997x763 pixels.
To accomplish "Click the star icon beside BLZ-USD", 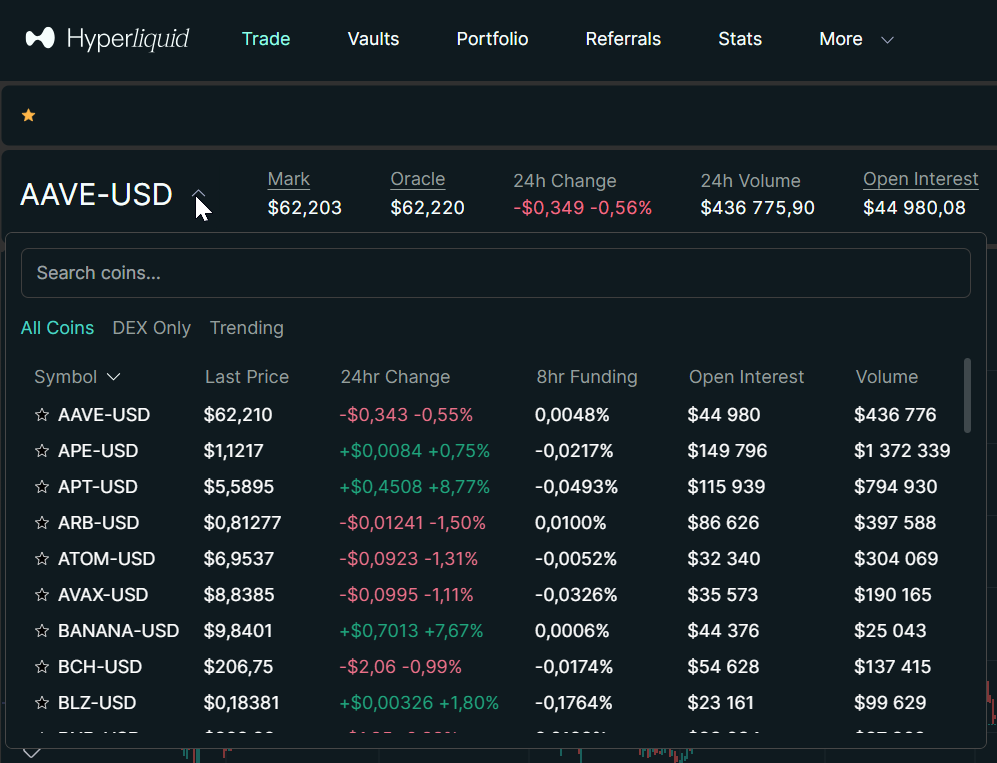I will coord(42,703).
